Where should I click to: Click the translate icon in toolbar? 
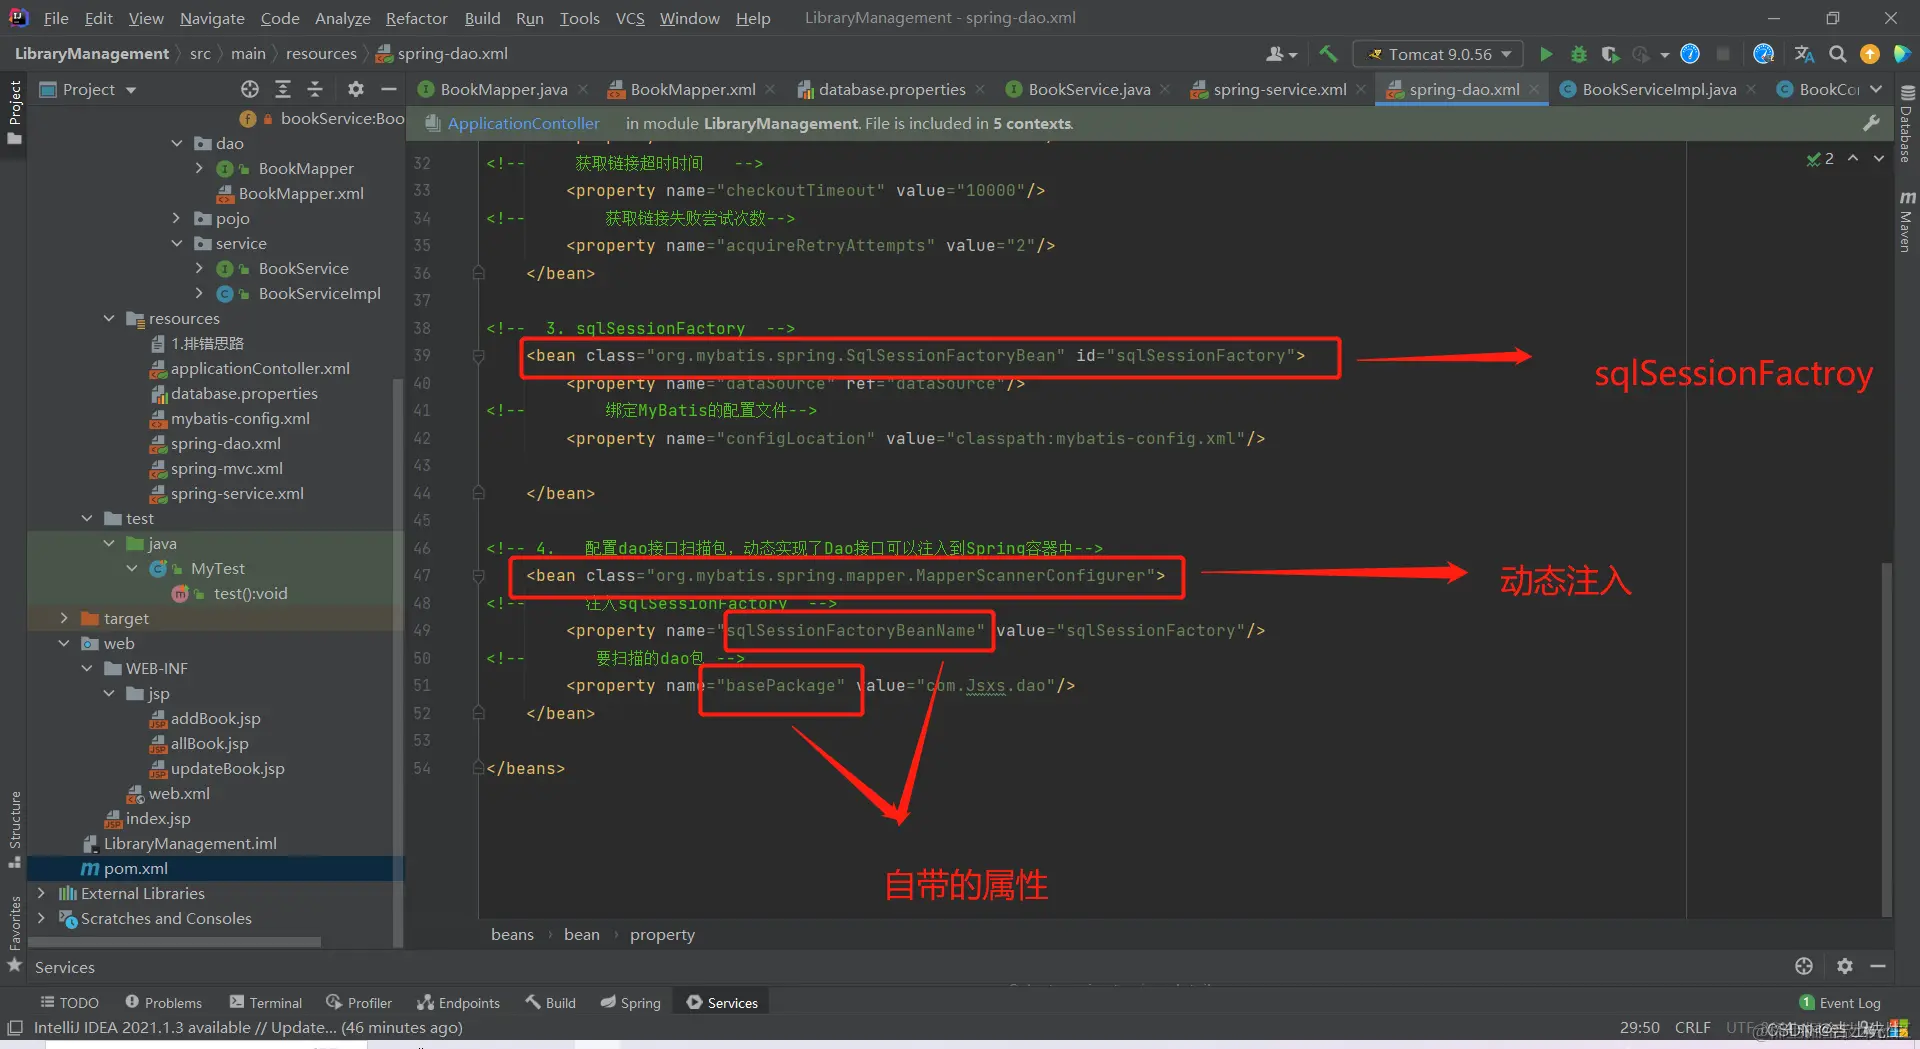pyautogui.click(x=1804, y=54)
